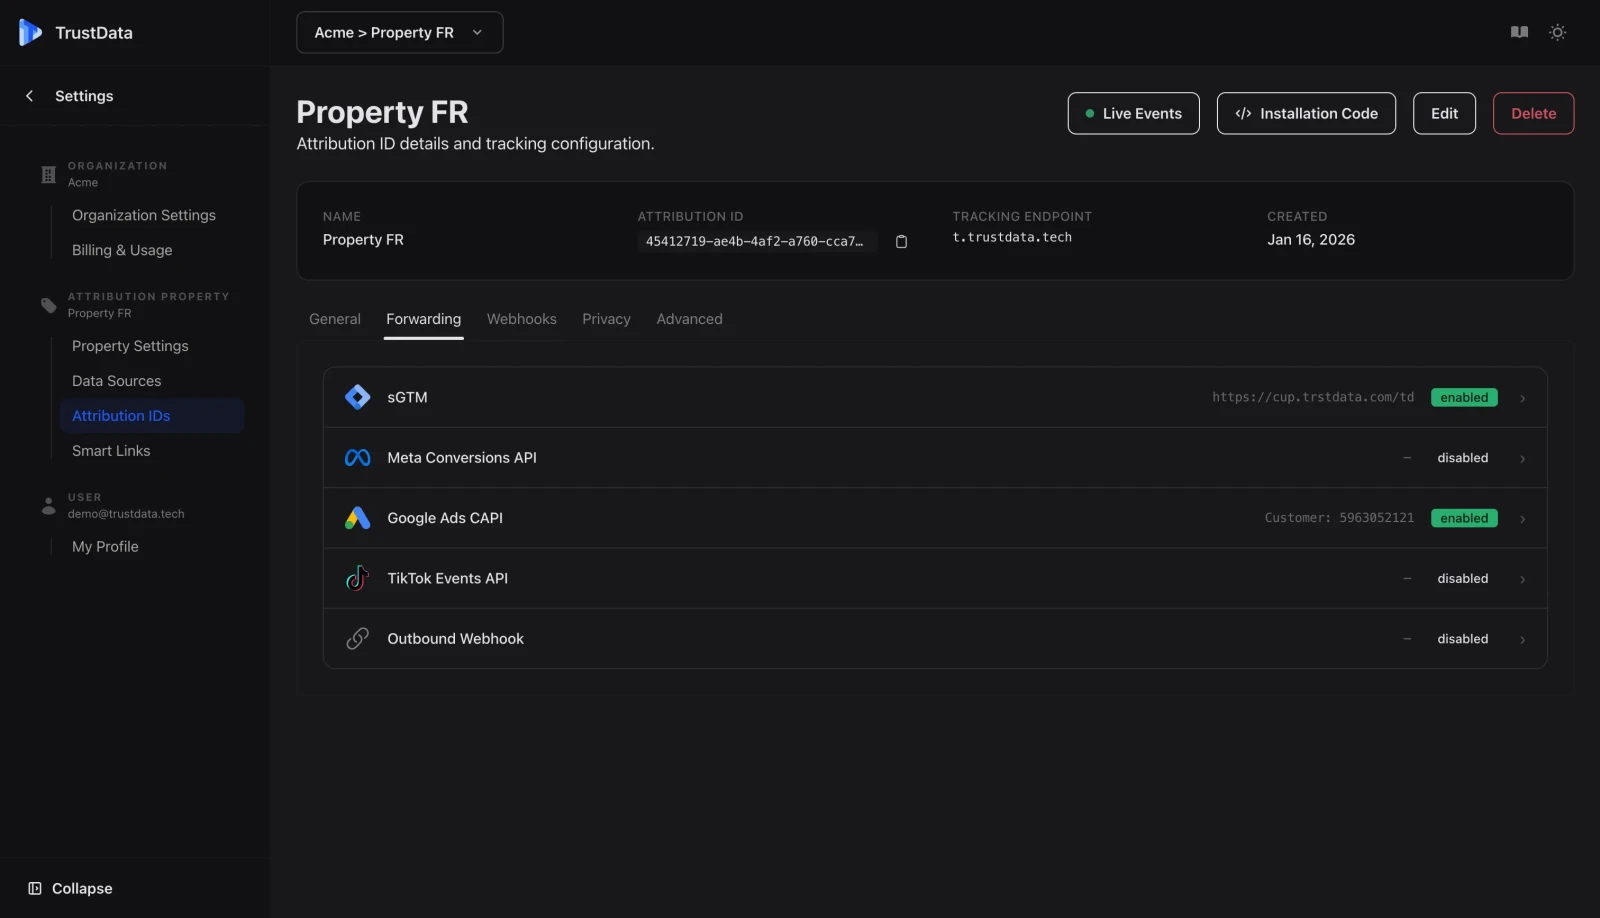Viewport: 1600px width, 918px height.
Task: Open Organization Settings in sidebar
Action: pos(144,215)
